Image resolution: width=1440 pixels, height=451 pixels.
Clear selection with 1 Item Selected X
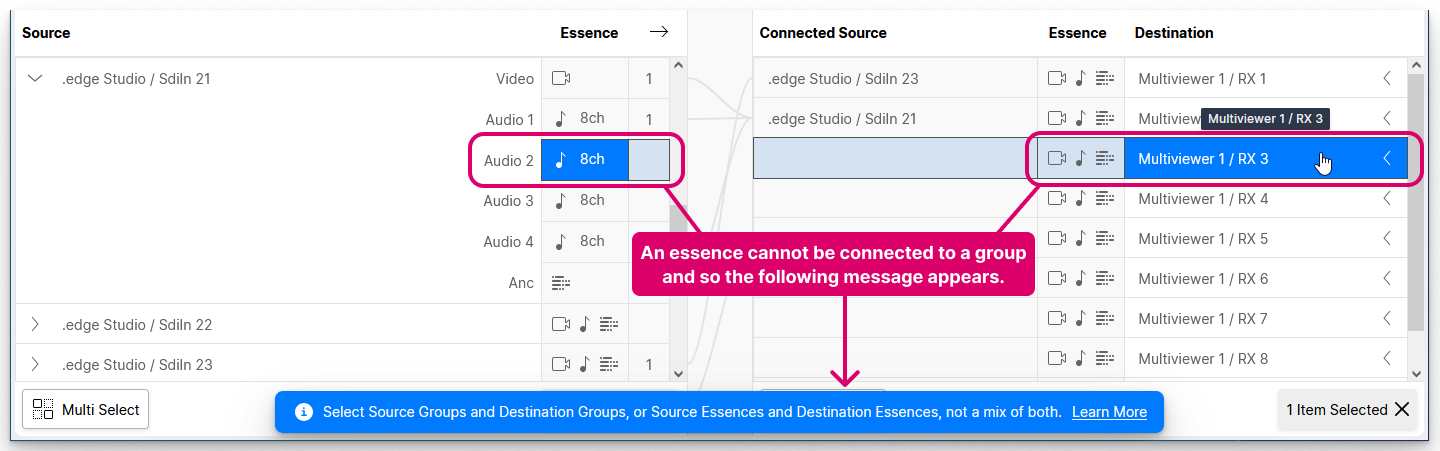[1402, 409]
